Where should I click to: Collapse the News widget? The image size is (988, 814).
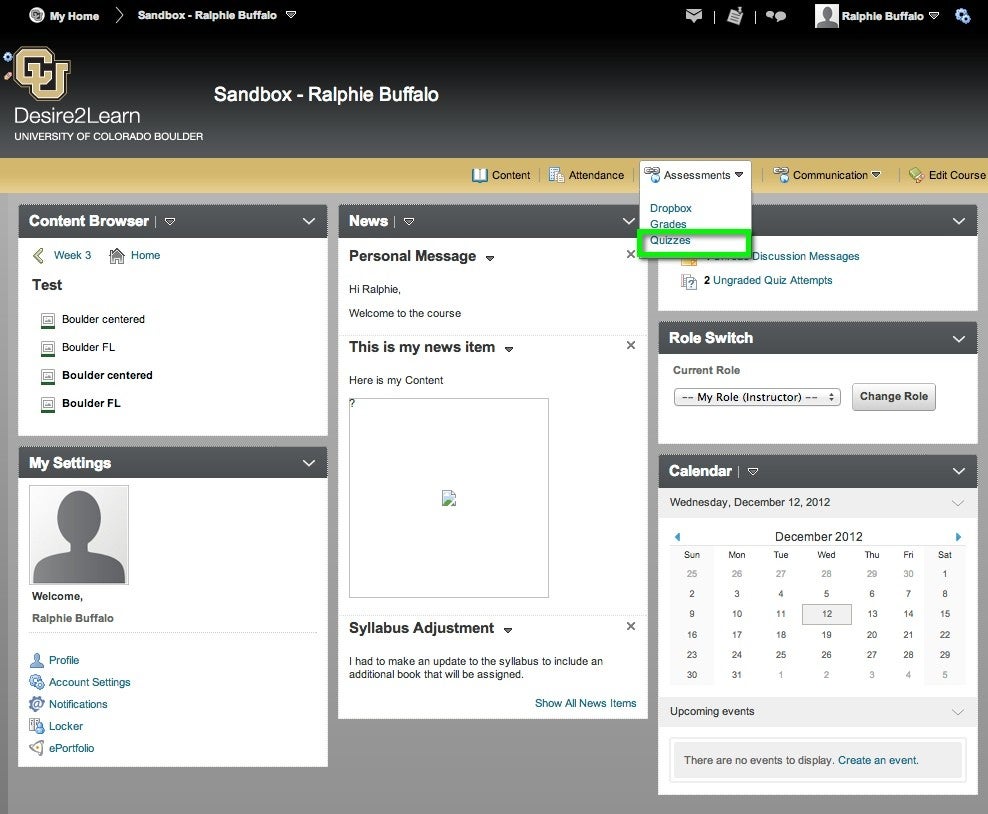[628, 221]
